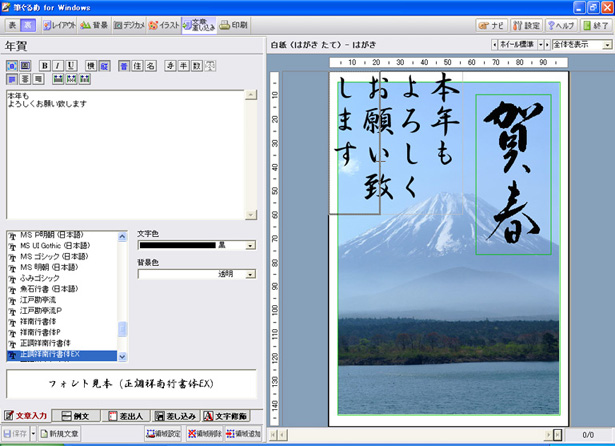Click the 印刷 print icon

pyautogui.click(x=233, y=25)
